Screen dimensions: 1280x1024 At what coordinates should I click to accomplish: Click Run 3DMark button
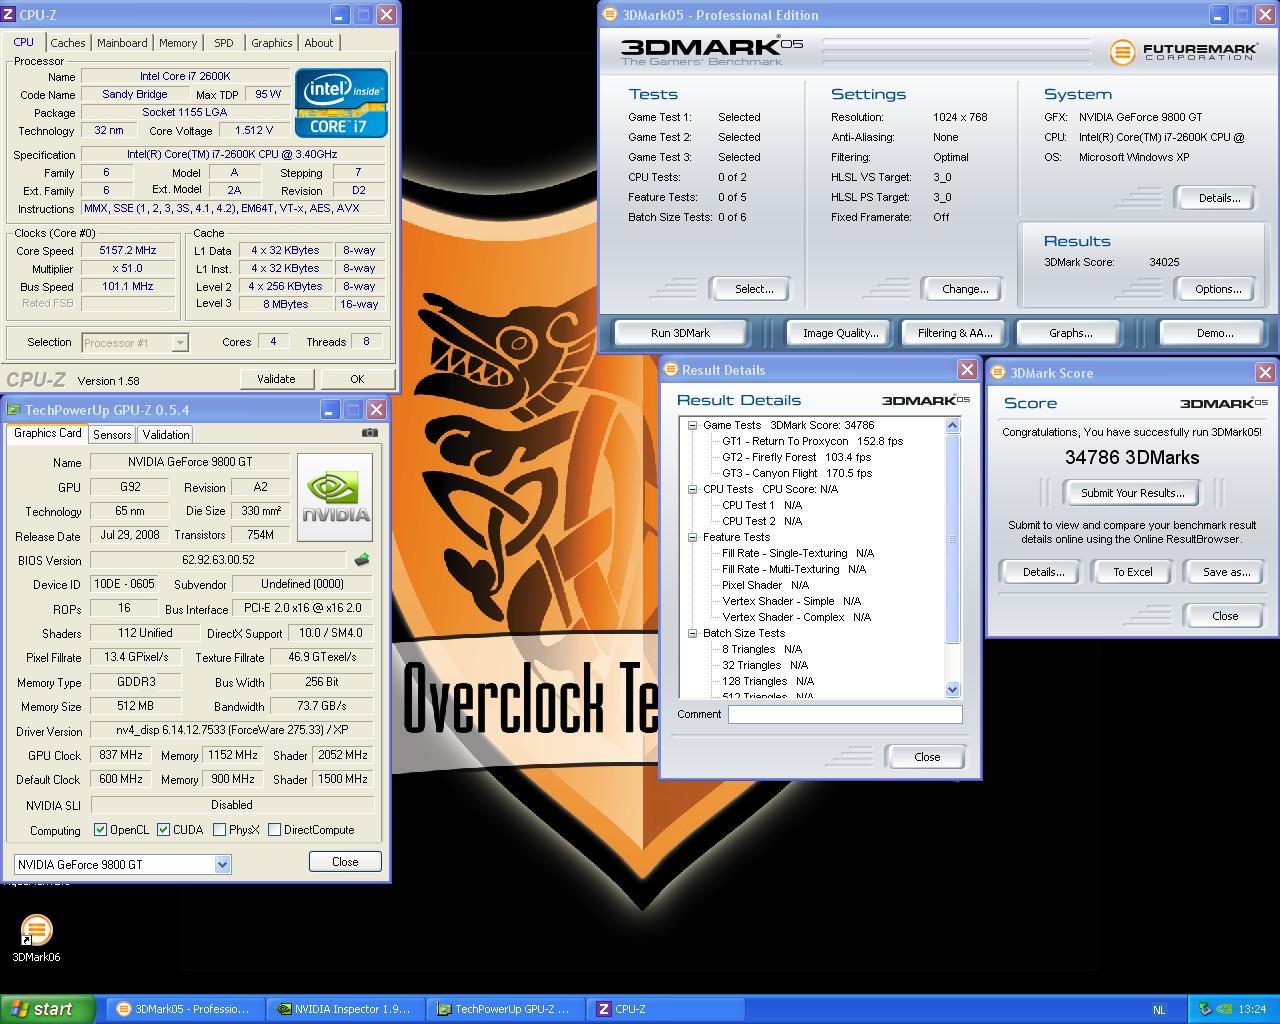680,333
